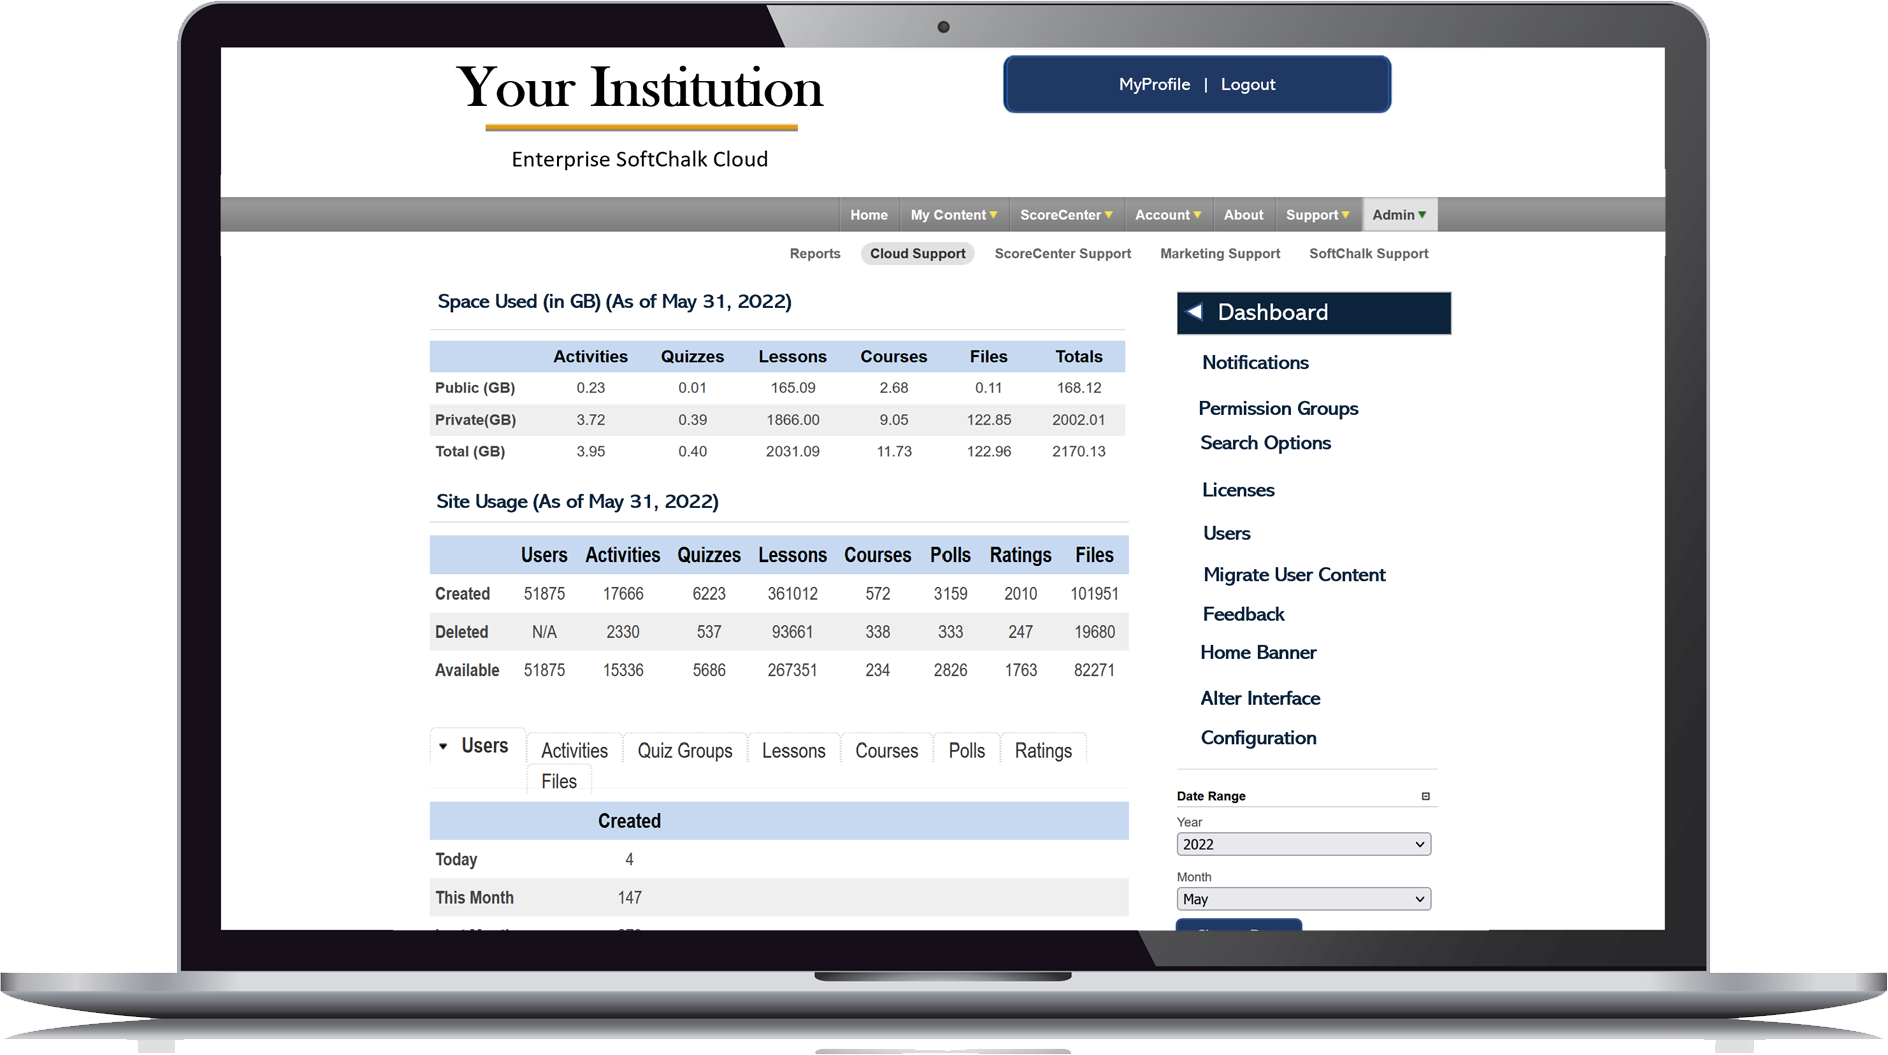Screen dimensions: 1888x1055
Task: Open MyProfile
Action: [1153, 84]
